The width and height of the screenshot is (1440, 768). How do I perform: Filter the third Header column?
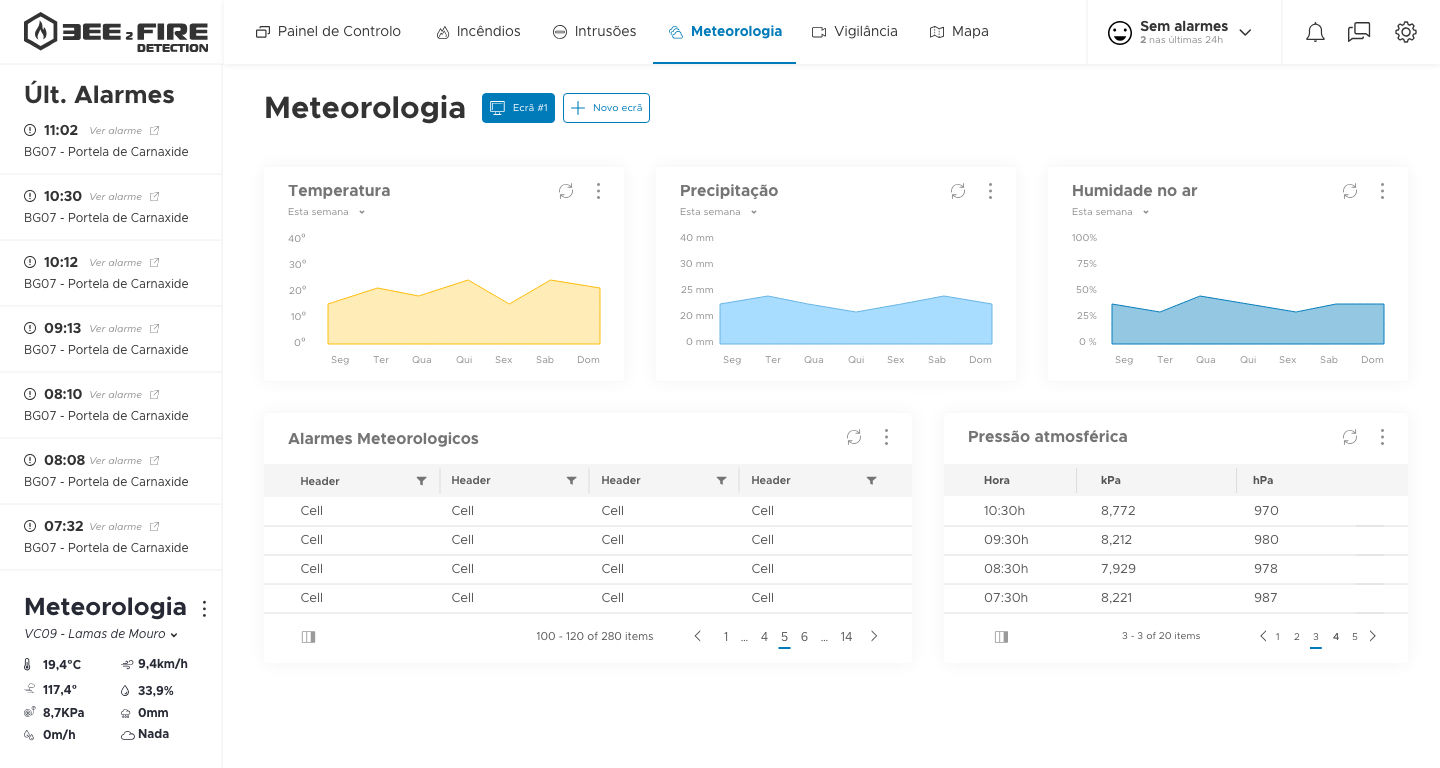click(721, 481)
